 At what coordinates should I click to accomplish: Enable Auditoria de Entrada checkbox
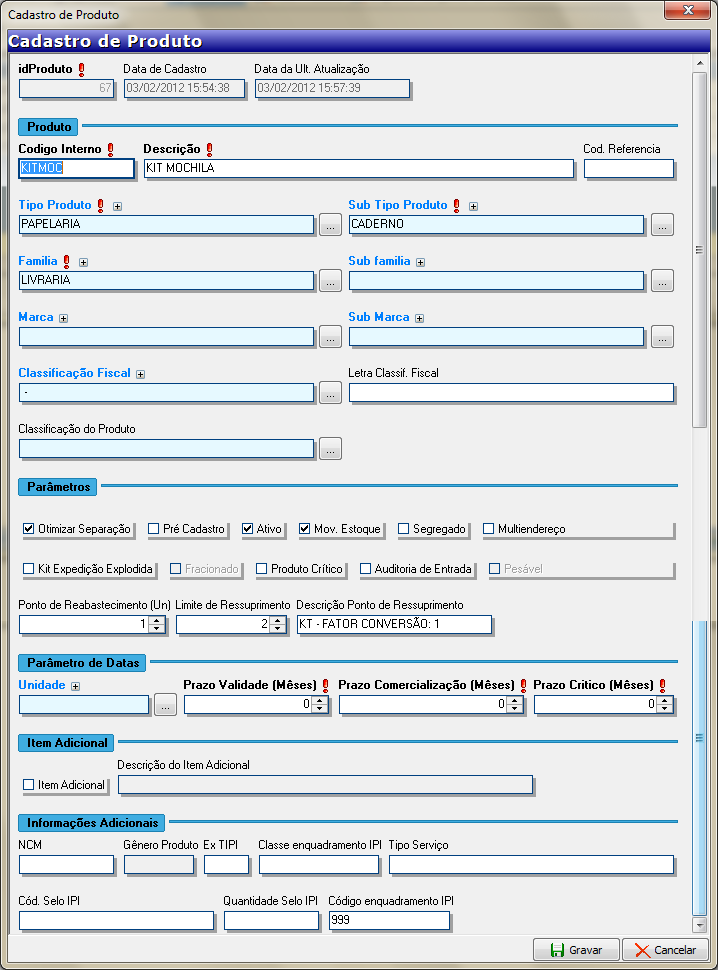coord(366,571)
